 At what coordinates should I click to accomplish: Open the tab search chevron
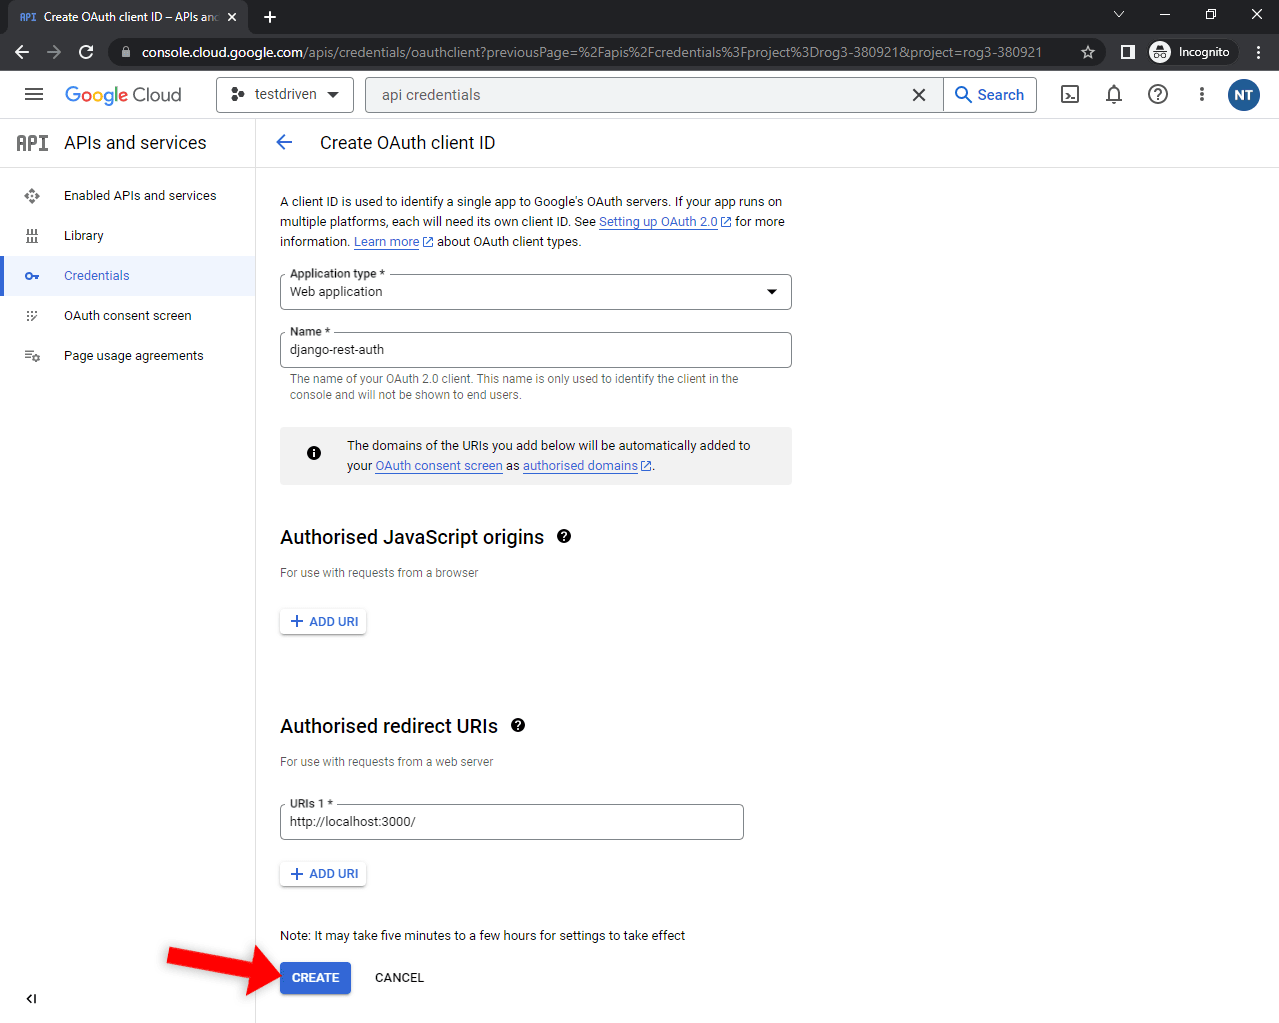pyautogui.click(x=1119, y=14)
